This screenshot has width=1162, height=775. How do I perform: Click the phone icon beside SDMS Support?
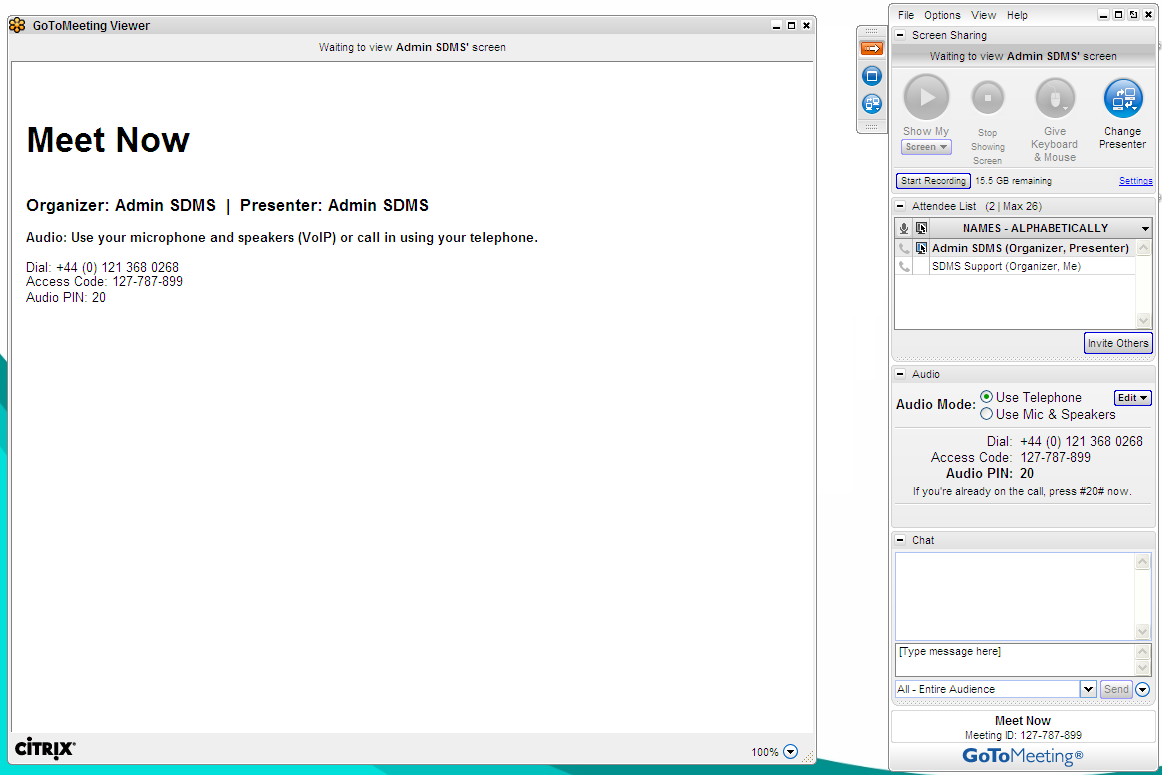pyautogui.click(x=904, y=266)
